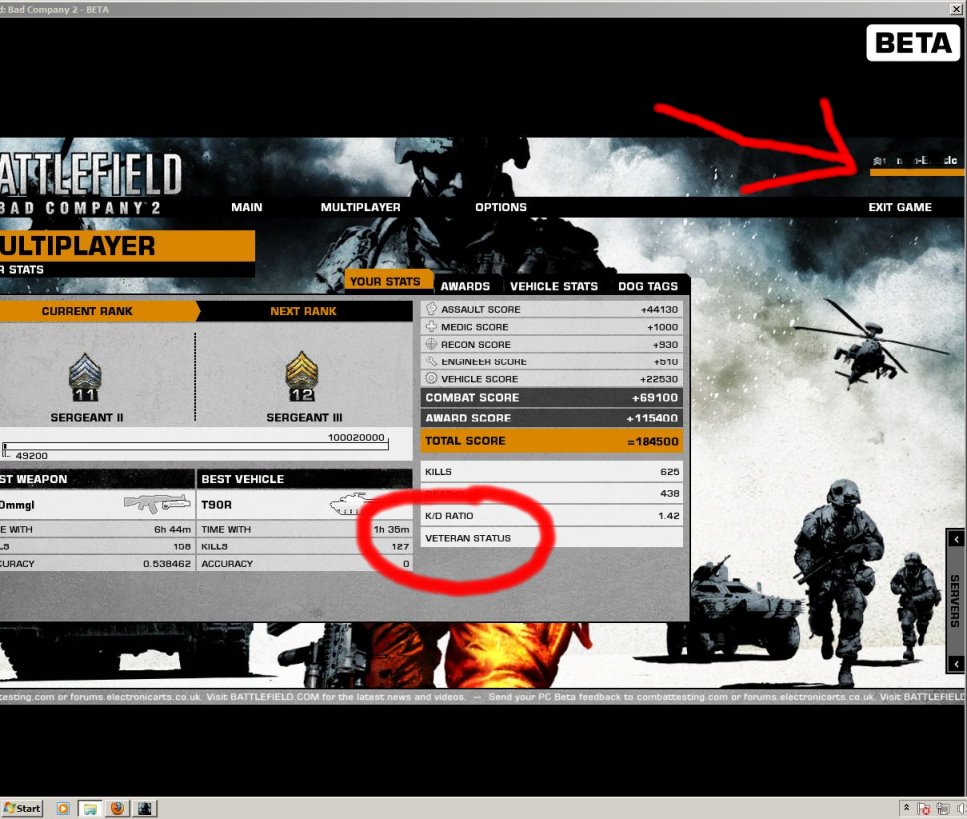
Task: Open the MAIN menu
Action: (x=247, y=207)
